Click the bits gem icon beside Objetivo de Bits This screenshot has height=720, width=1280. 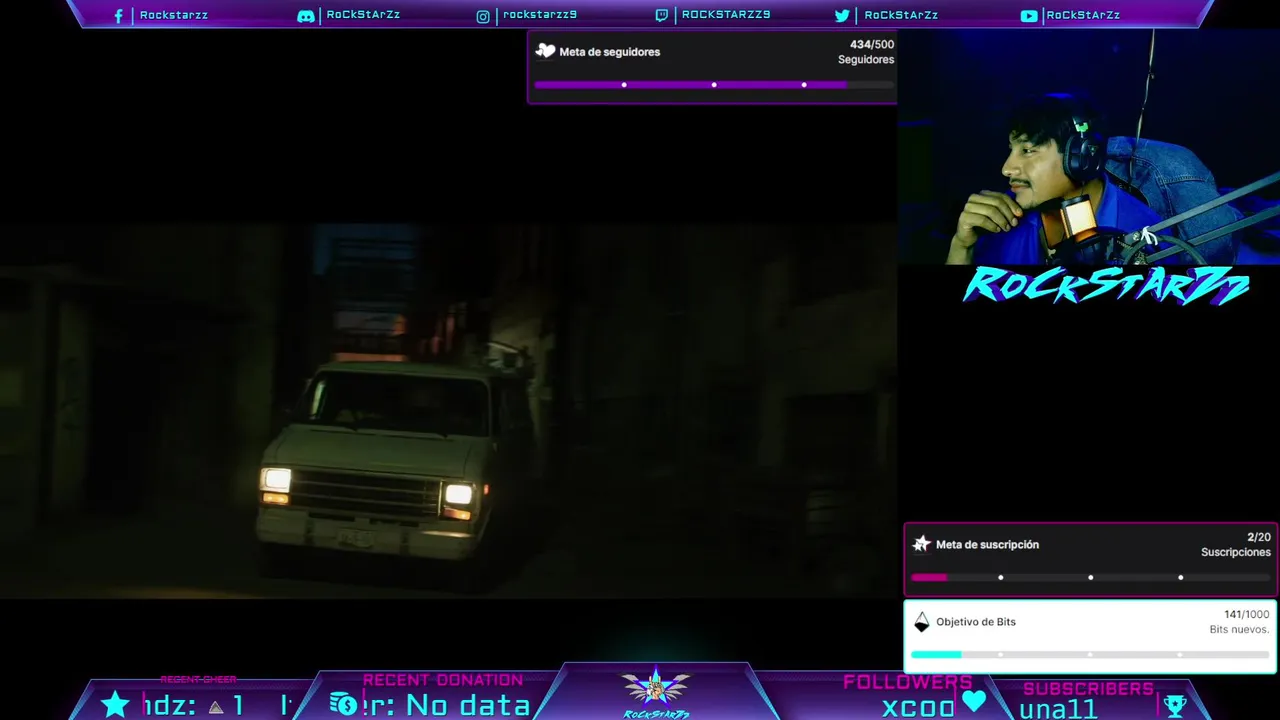(922, 622)
